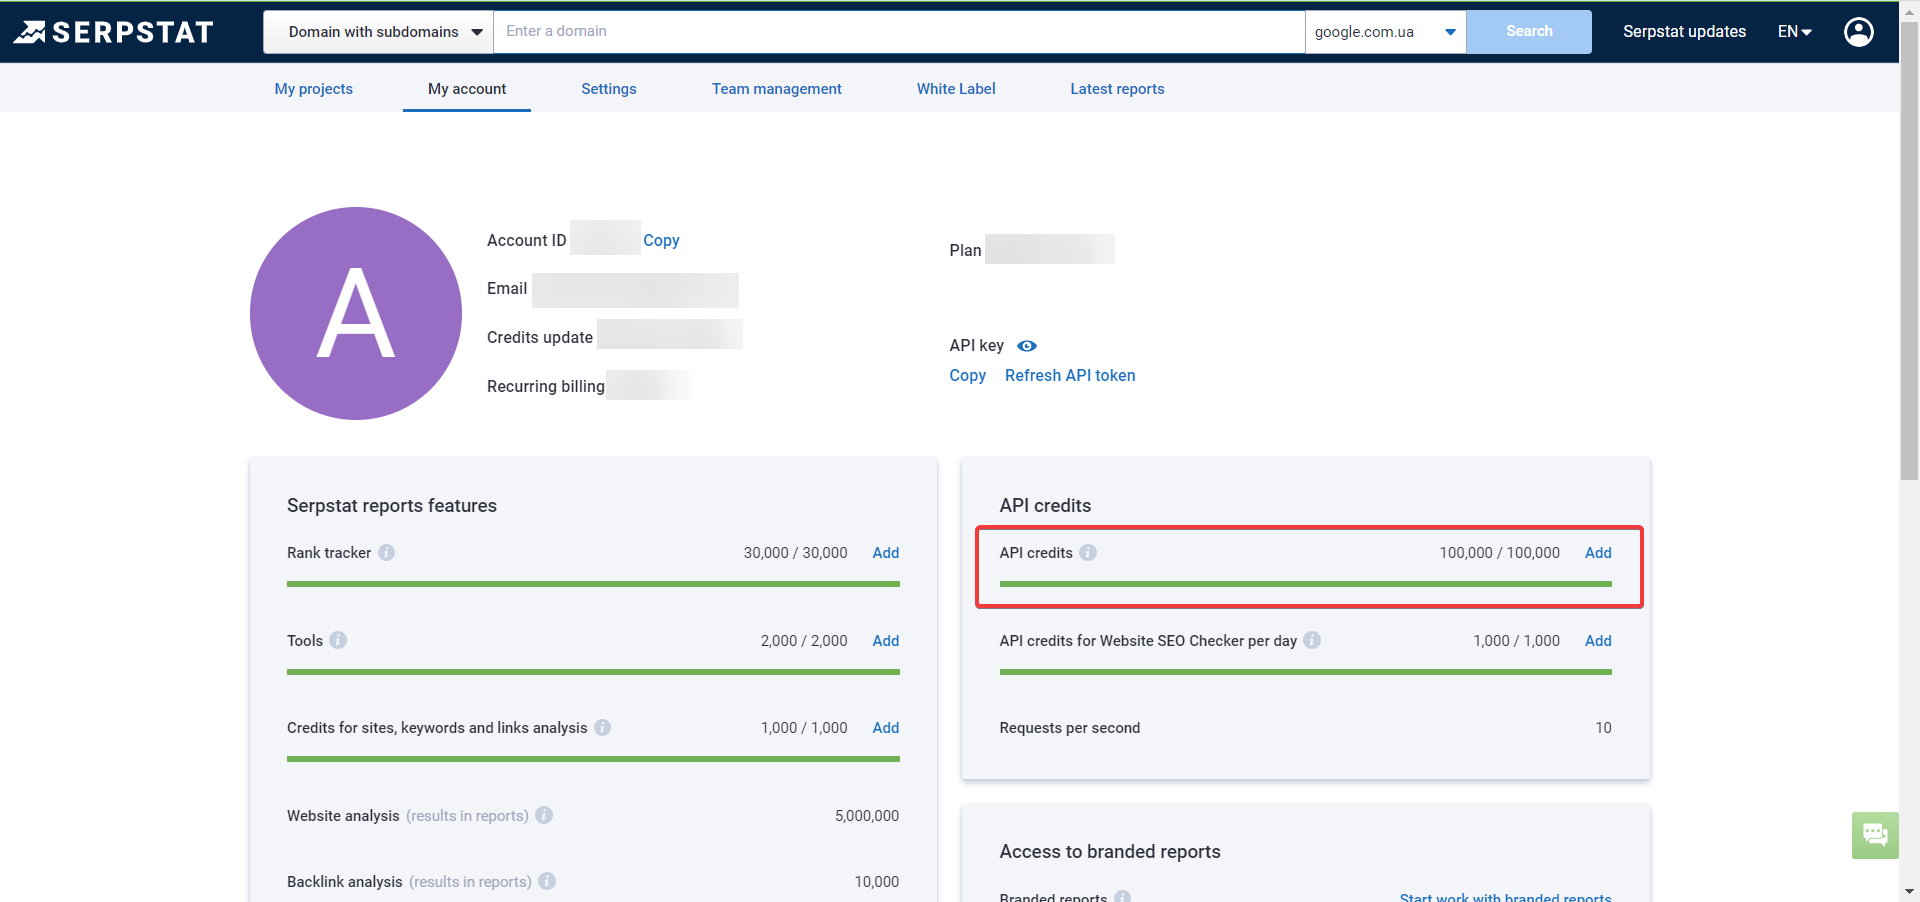Screen dimensions: 1920x902
Task: Show info for Rank tracker
Action: click(387, 553)
